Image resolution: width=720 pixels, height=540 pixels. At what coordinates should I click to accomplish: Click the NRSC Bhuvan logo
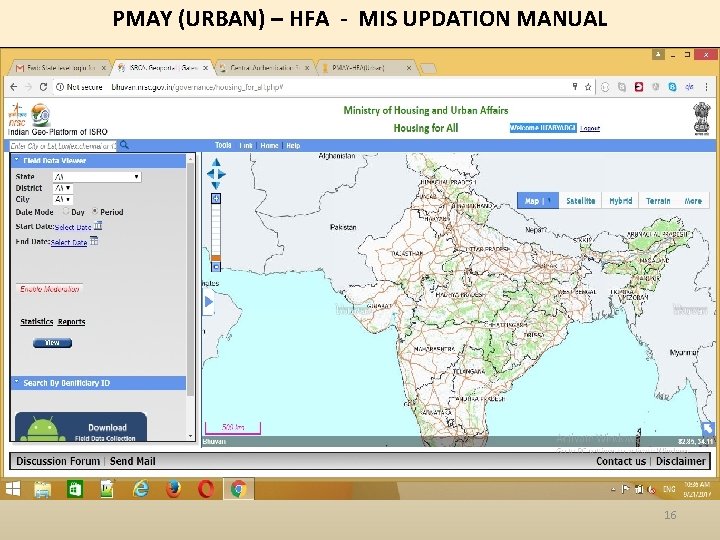[x=29, y=115]
